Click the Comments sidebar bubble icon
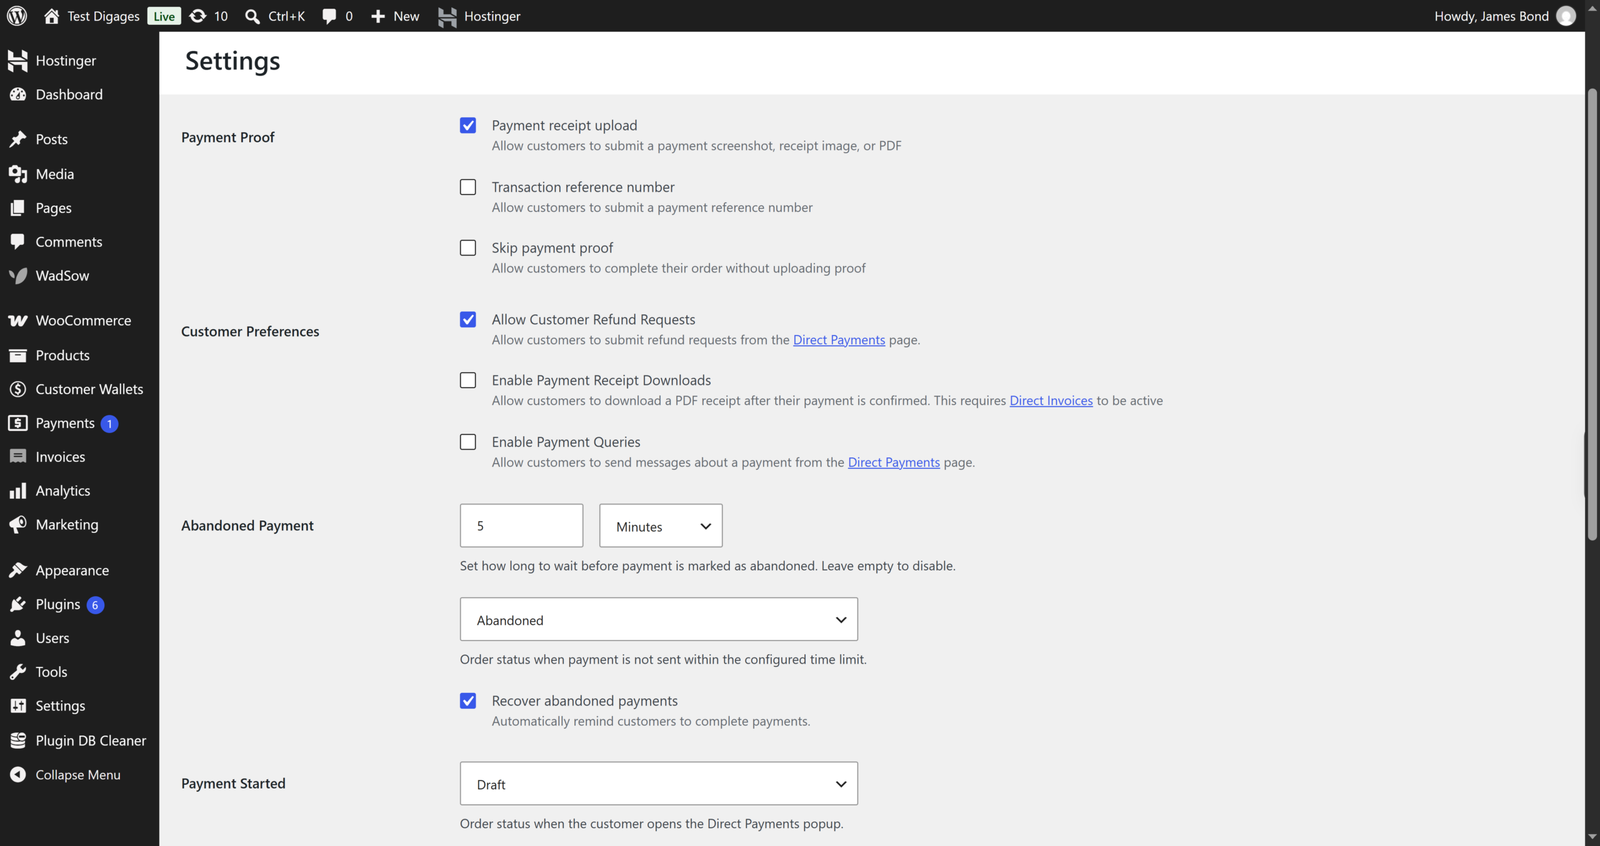The height and width of the screenshot is (846, 1600). coord(18,242)
